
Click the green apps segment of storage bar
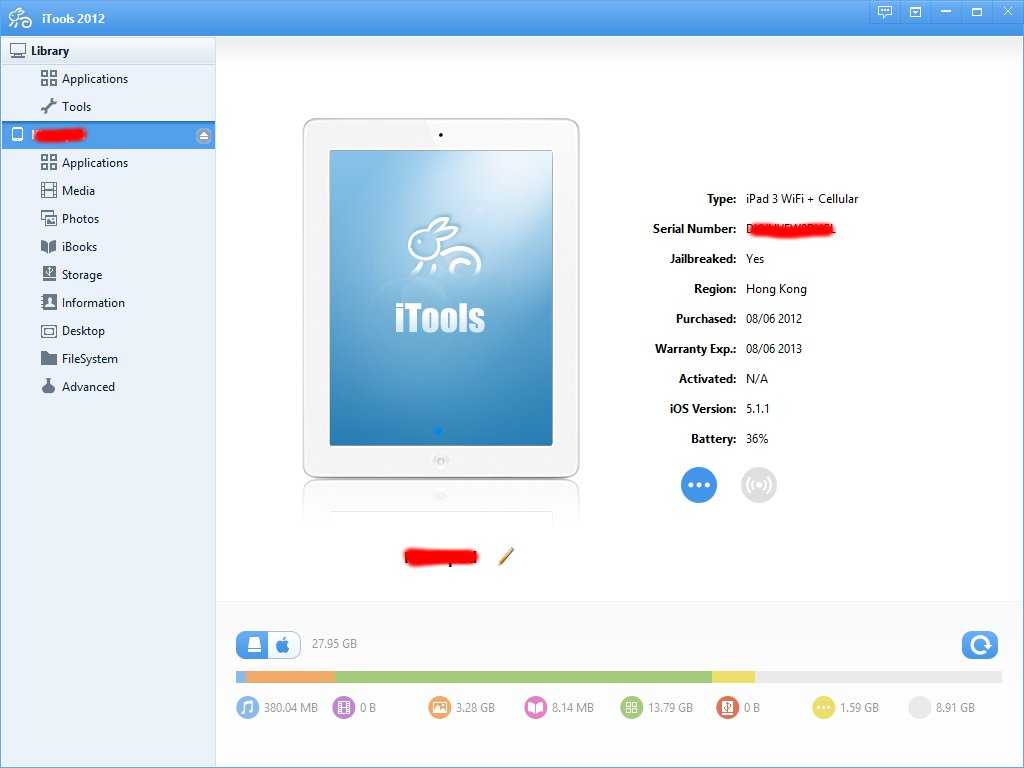tap(524, 677)
